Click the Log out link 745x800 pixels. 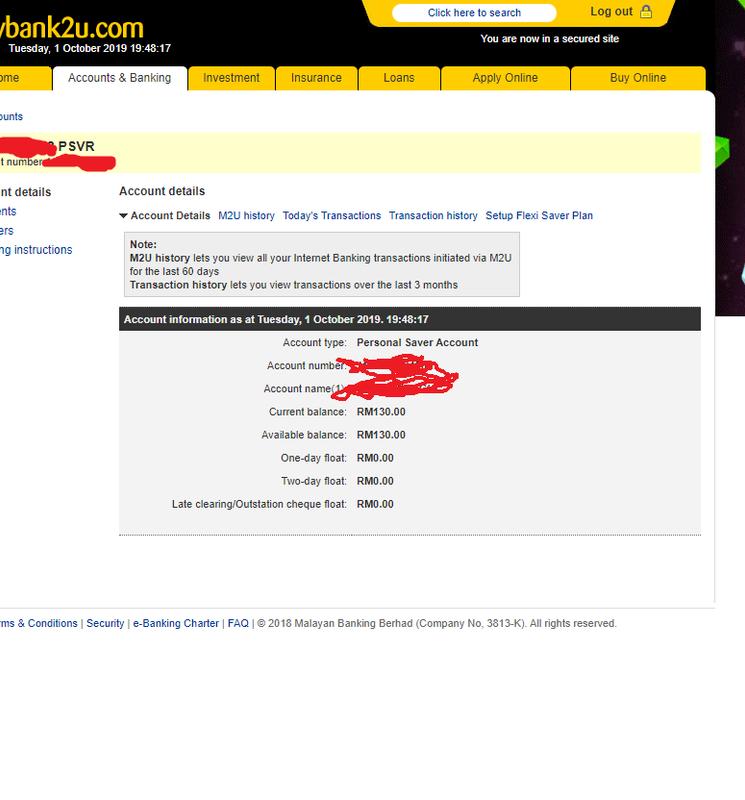611,12
